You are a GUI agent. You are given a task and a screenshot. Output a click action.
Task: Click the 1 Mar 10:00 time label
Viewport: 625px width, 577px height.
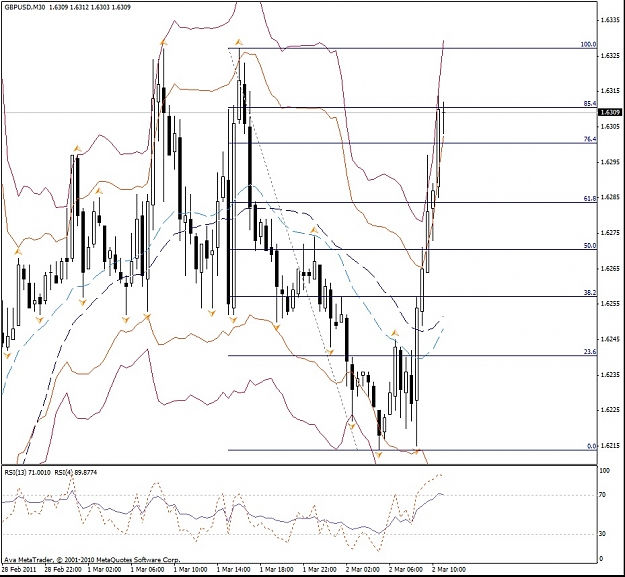click(x=191, y=569)
